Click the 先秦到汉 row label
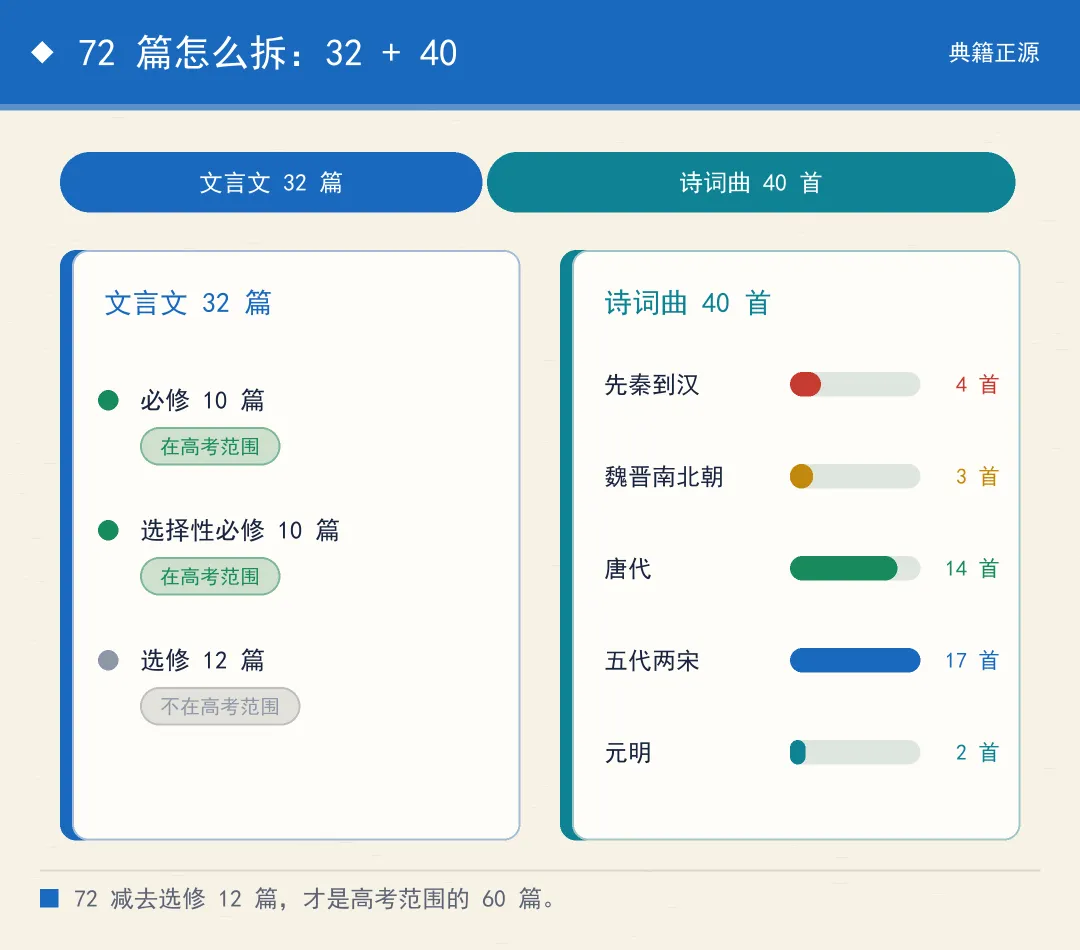Viewport: 1080px width, 950px height. 652,384
